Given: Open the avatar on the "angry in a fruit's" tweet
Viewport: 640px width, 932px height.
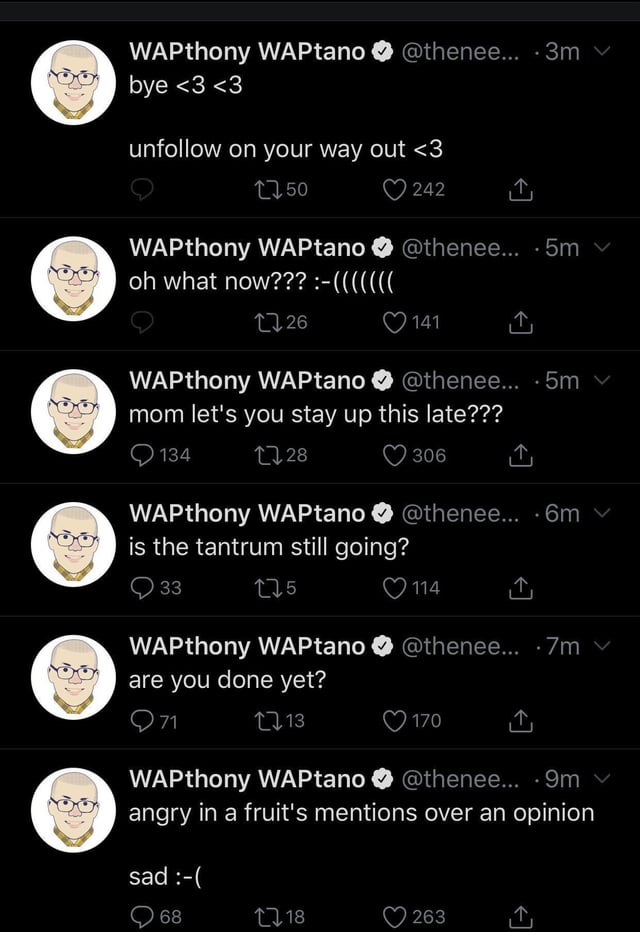Looking at the screenshot, I should 73,810.
